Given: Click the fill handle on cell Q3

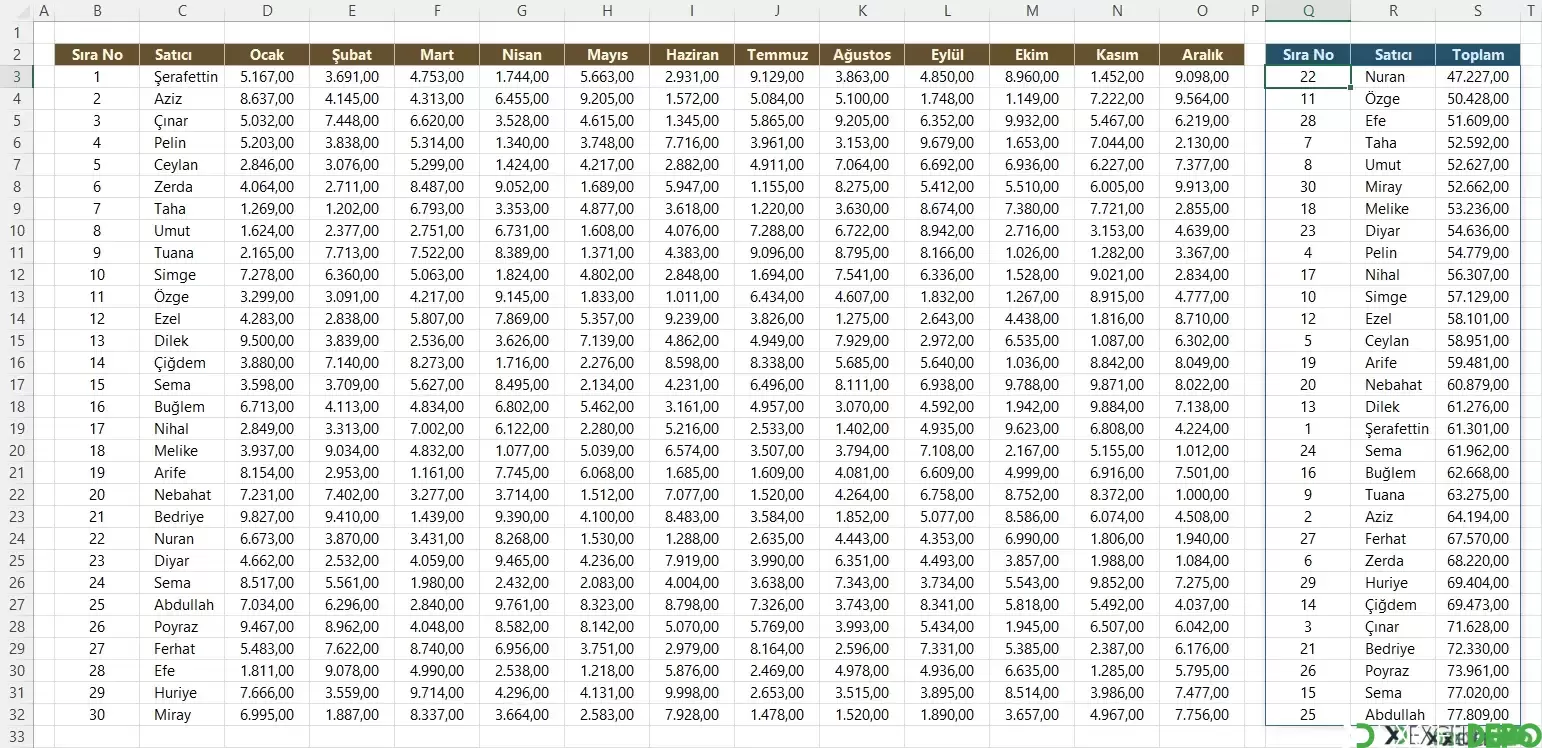Looking at the screenshot, I should tap(1350, 88).
